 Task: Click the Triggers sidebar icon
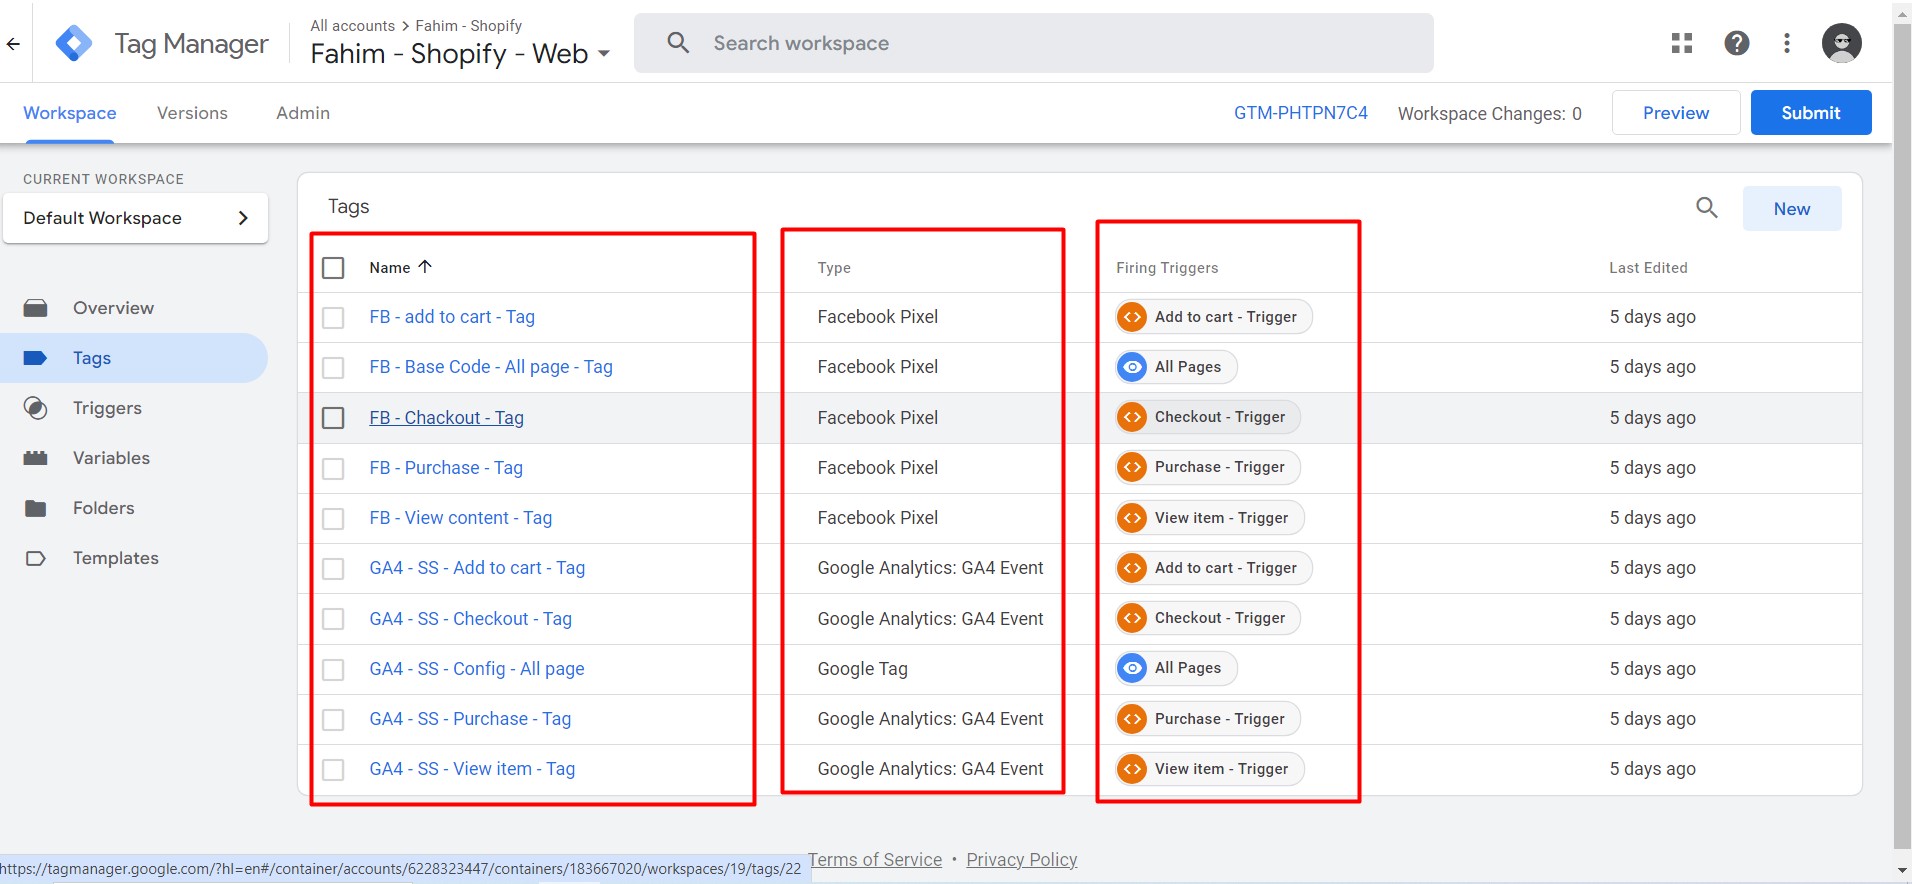[x=36, y=408]
